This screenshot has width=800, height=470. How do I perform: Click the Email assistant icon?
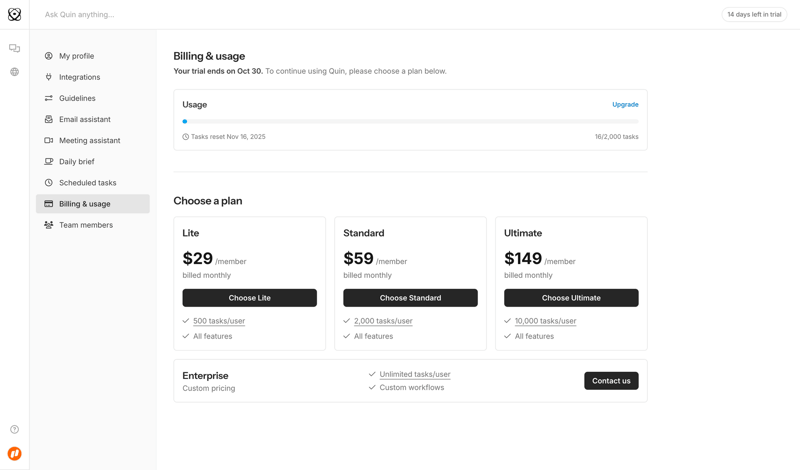pos(48,119)
